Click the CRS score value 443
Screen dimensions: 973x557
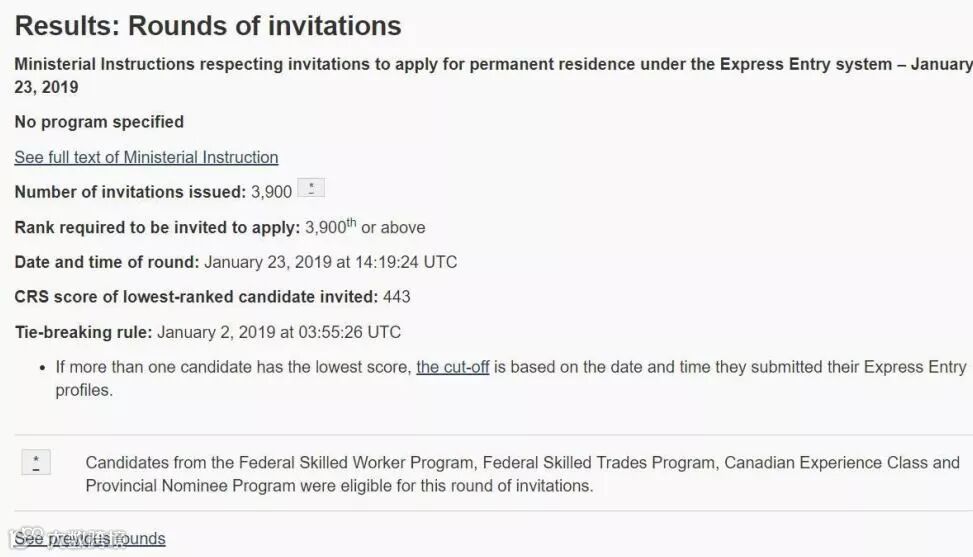coord(397,297)
